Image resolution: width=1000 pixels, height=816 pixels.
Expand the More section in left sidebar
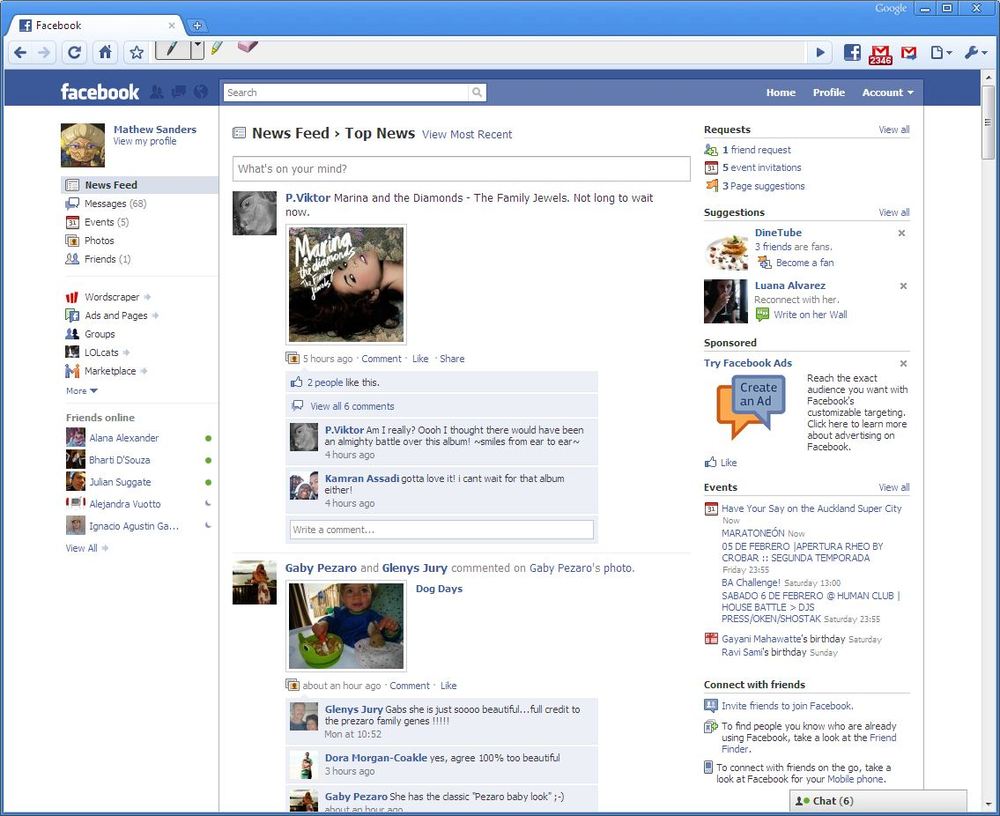tap(81, 391)
